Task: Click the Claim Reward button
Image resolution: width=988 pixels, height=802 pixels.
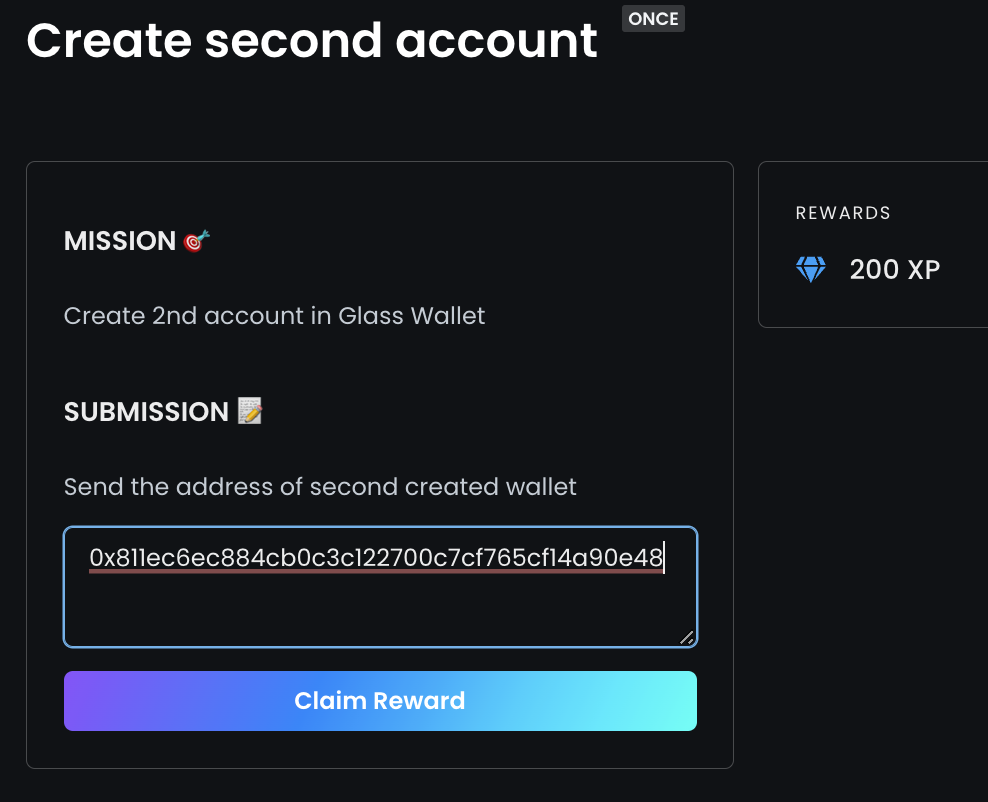Action: pyautogui.click(x=380, y=701)
